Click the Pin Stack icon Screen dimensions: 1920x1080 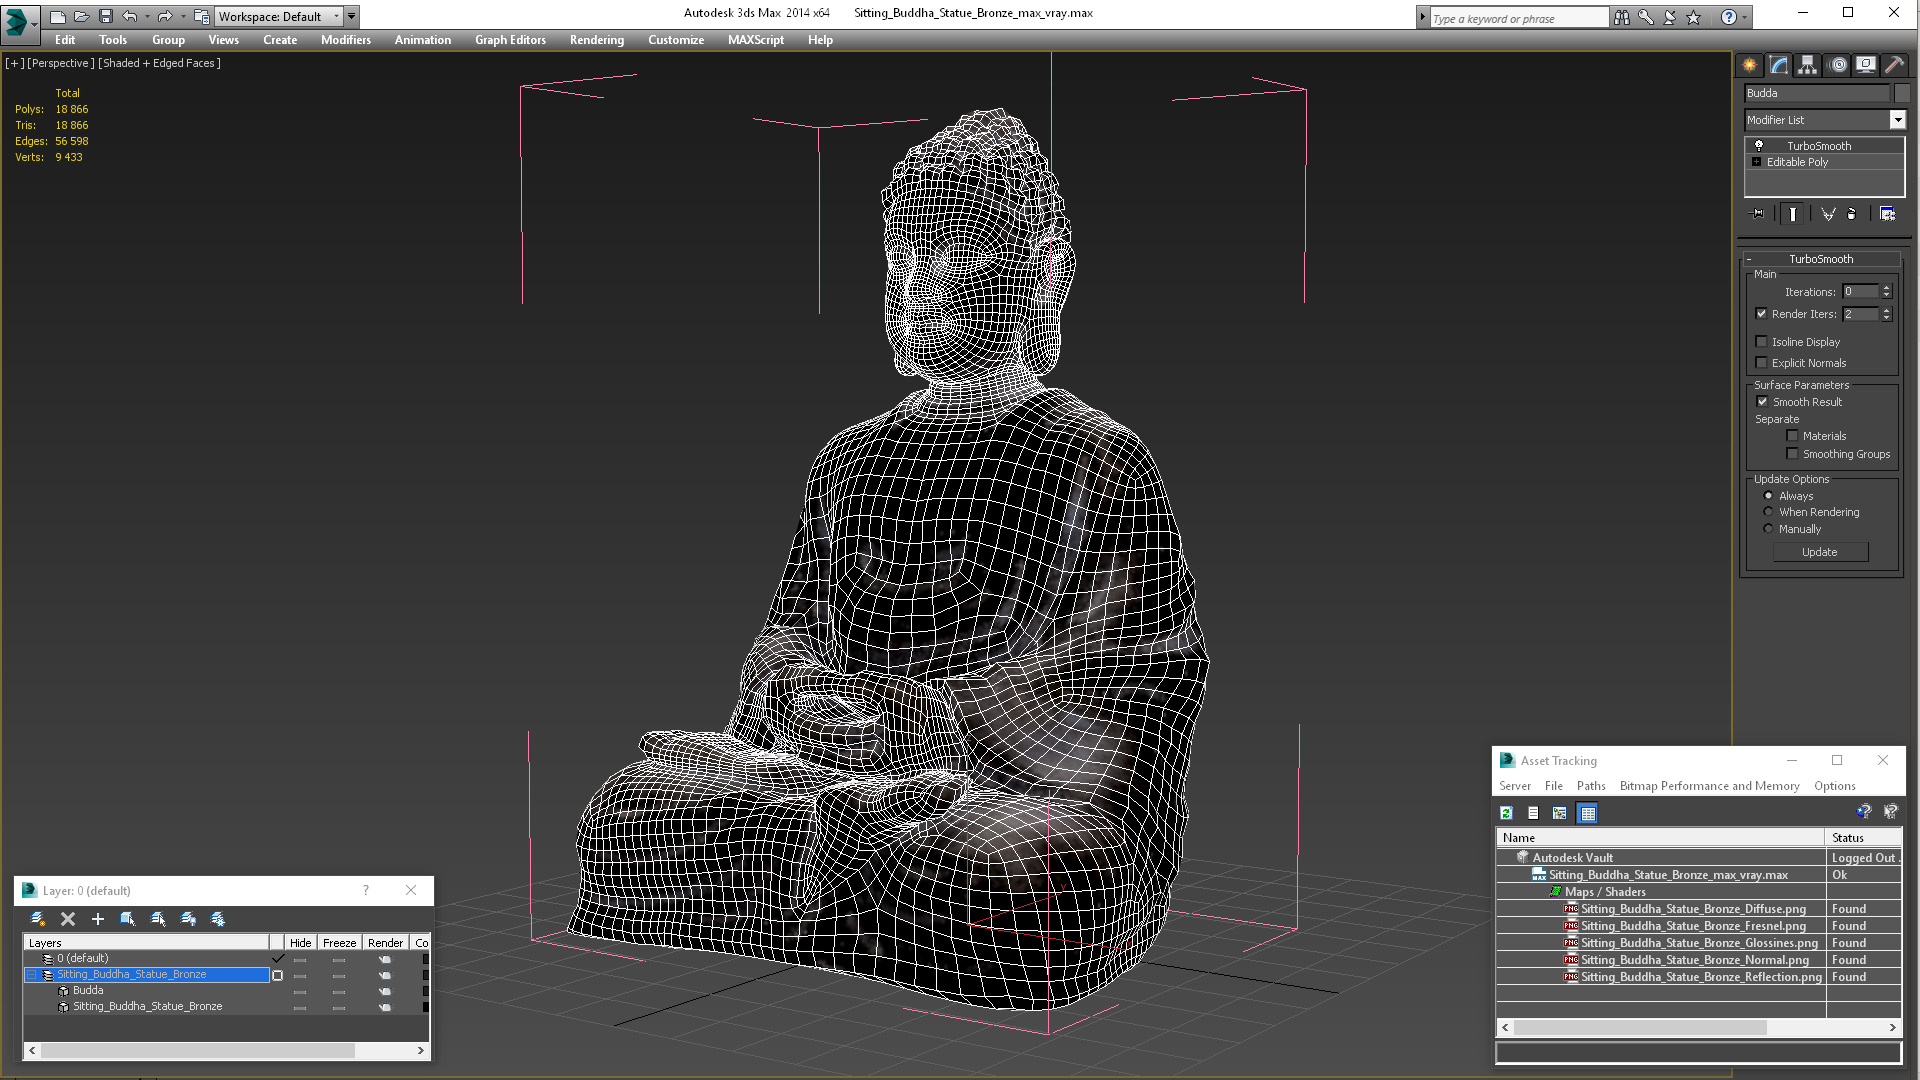(1757, 214)
